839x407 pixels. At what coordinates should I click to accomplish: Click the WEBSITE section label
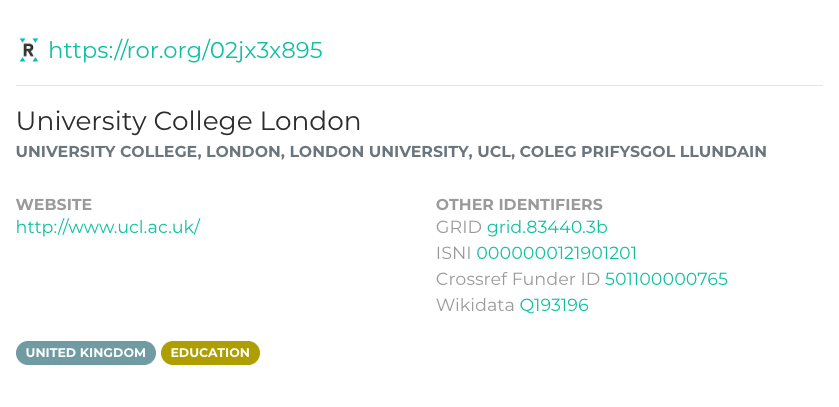pyautogui.click(x=54, y=204)
